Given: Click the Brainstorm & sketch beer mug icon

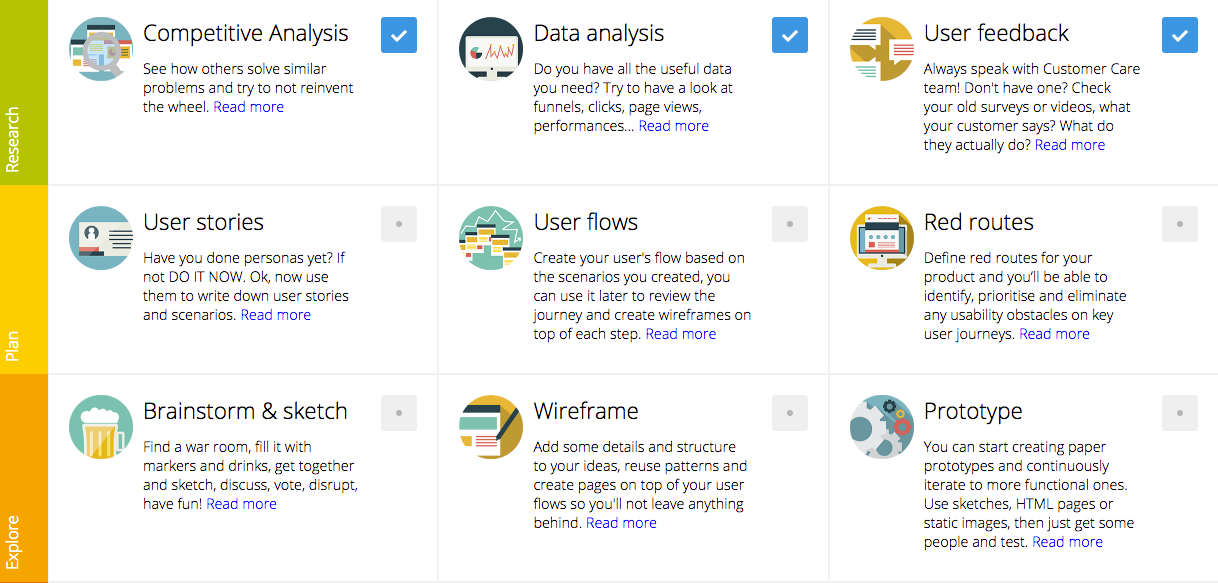Looking at the screenshot, I should tap(100, 427).
